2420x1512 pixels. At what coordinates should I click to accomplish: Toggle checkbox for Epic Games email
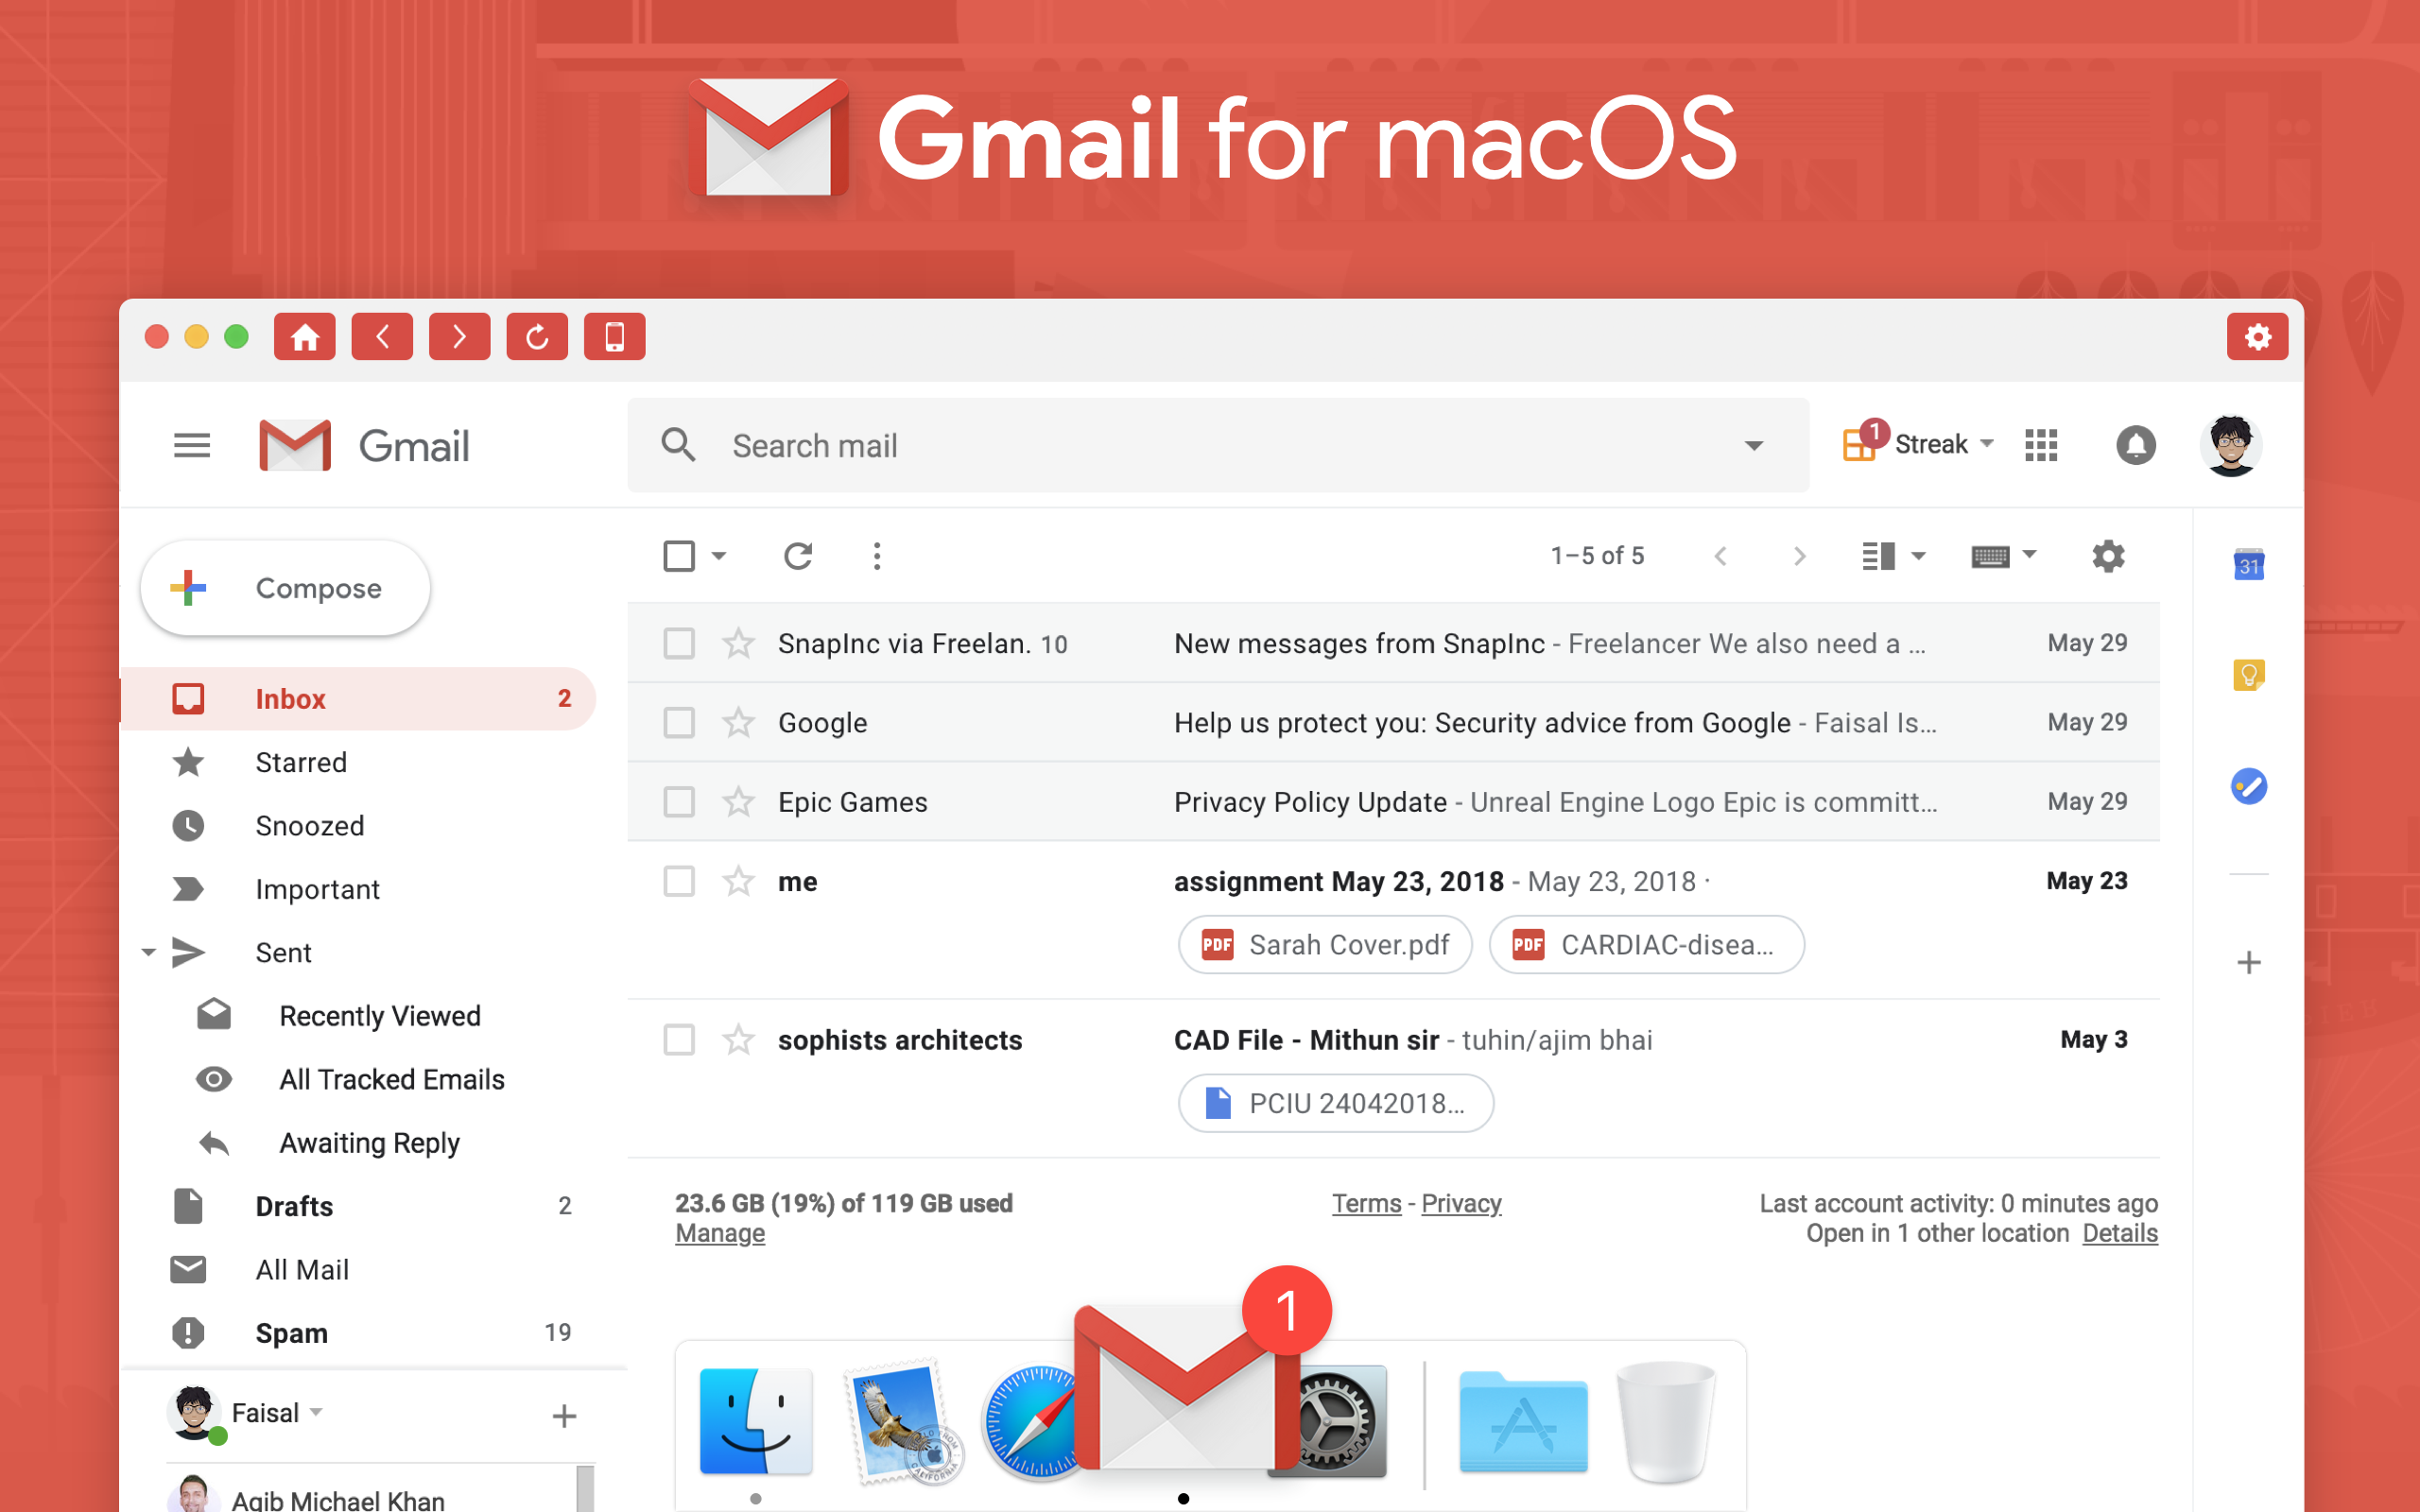[x=680, y=799]
